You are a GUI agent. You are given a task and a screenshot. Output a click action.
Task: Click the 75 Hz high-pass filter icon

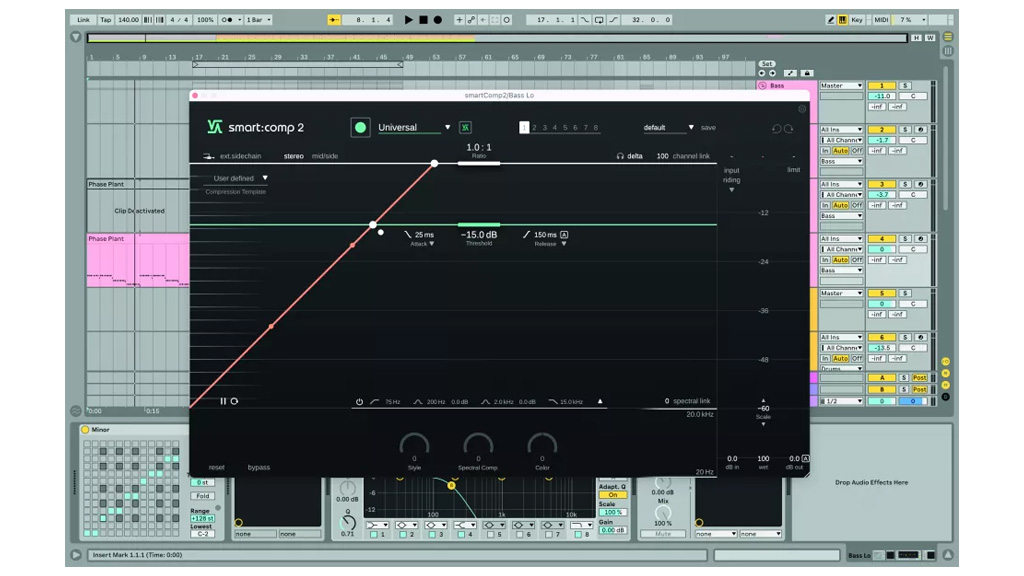click(375, 402)
